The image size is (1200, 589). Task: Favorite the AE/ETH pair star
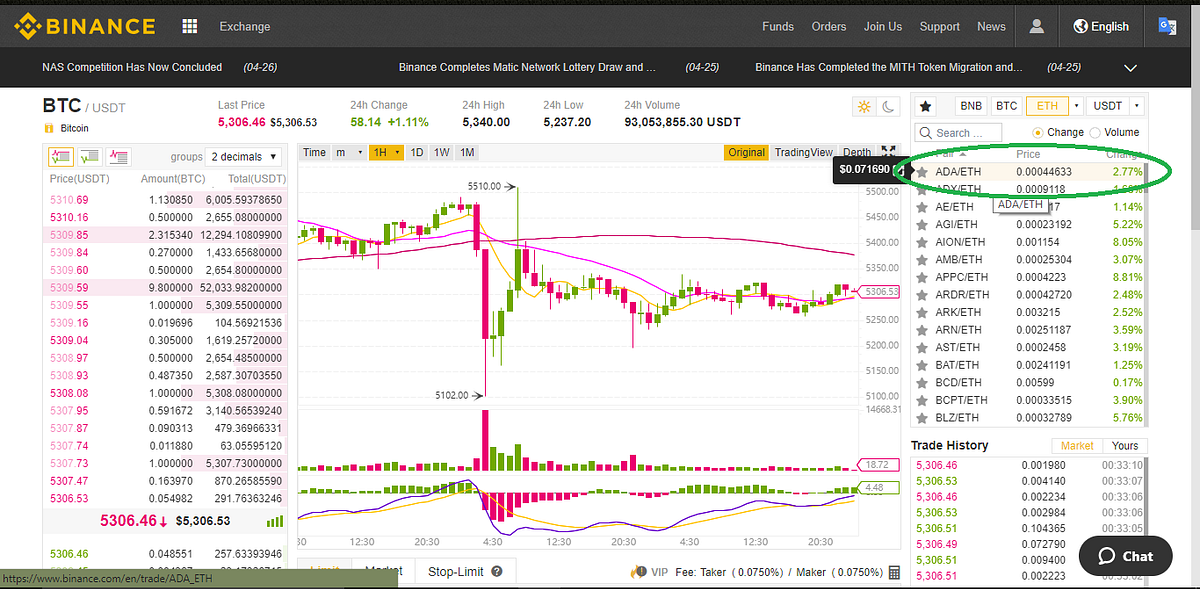click(922, 207)
